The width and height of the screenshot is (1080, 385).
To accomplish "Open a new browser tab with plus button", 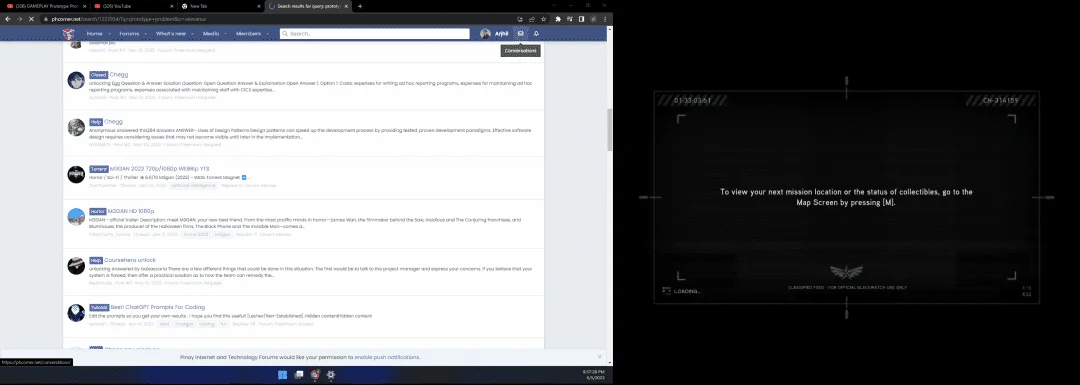I will (x=360, y=6).
